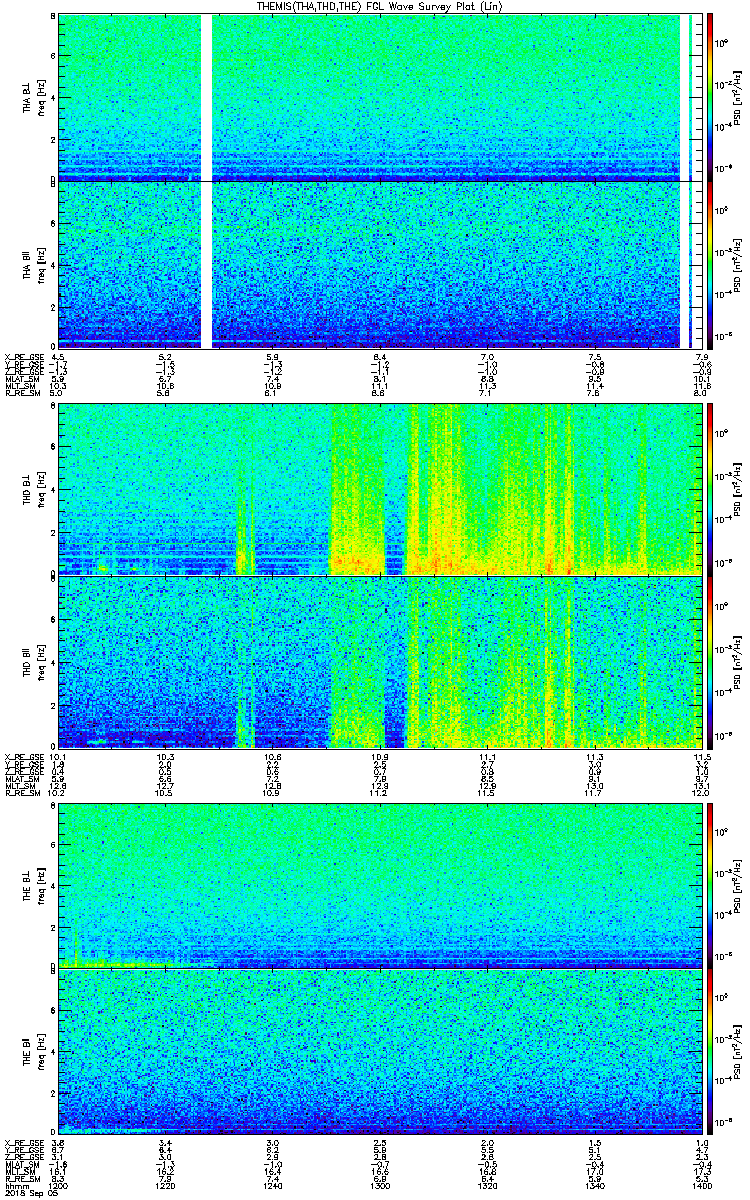Click the THD B-parallel spectrogram panel
Viewport: 750px width, 1200px height.
point(378,662)
